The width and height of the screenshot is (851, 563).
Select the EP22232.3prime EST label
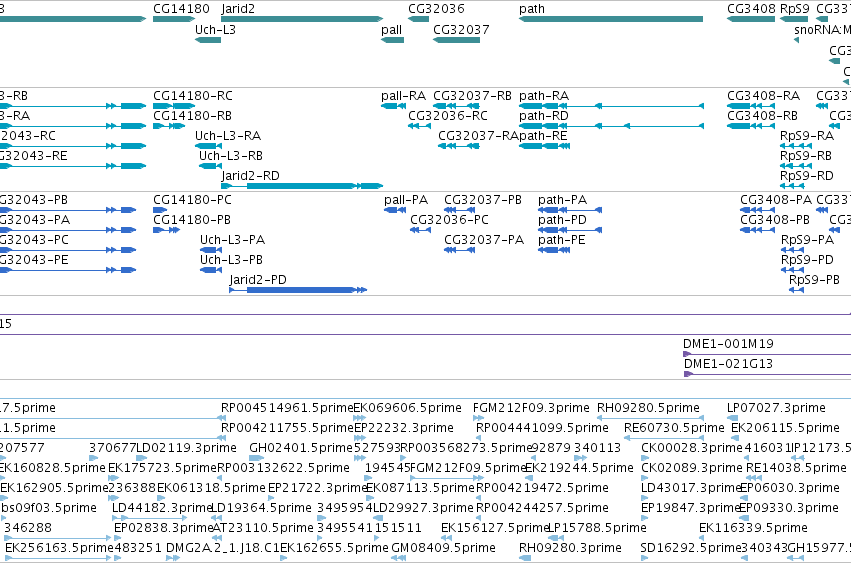click(404, 427)
